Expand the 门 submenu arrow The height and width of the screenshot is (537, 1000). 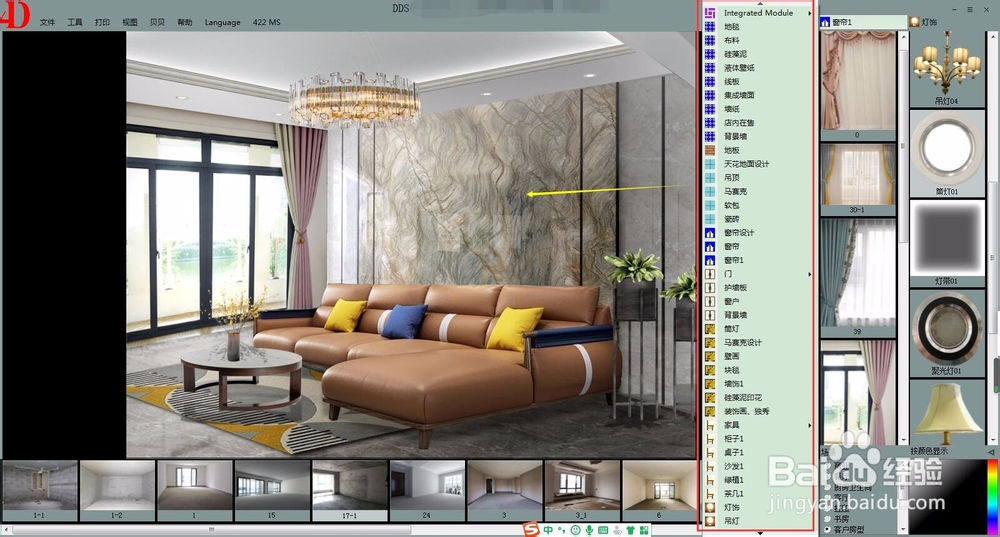pos(809,274)
